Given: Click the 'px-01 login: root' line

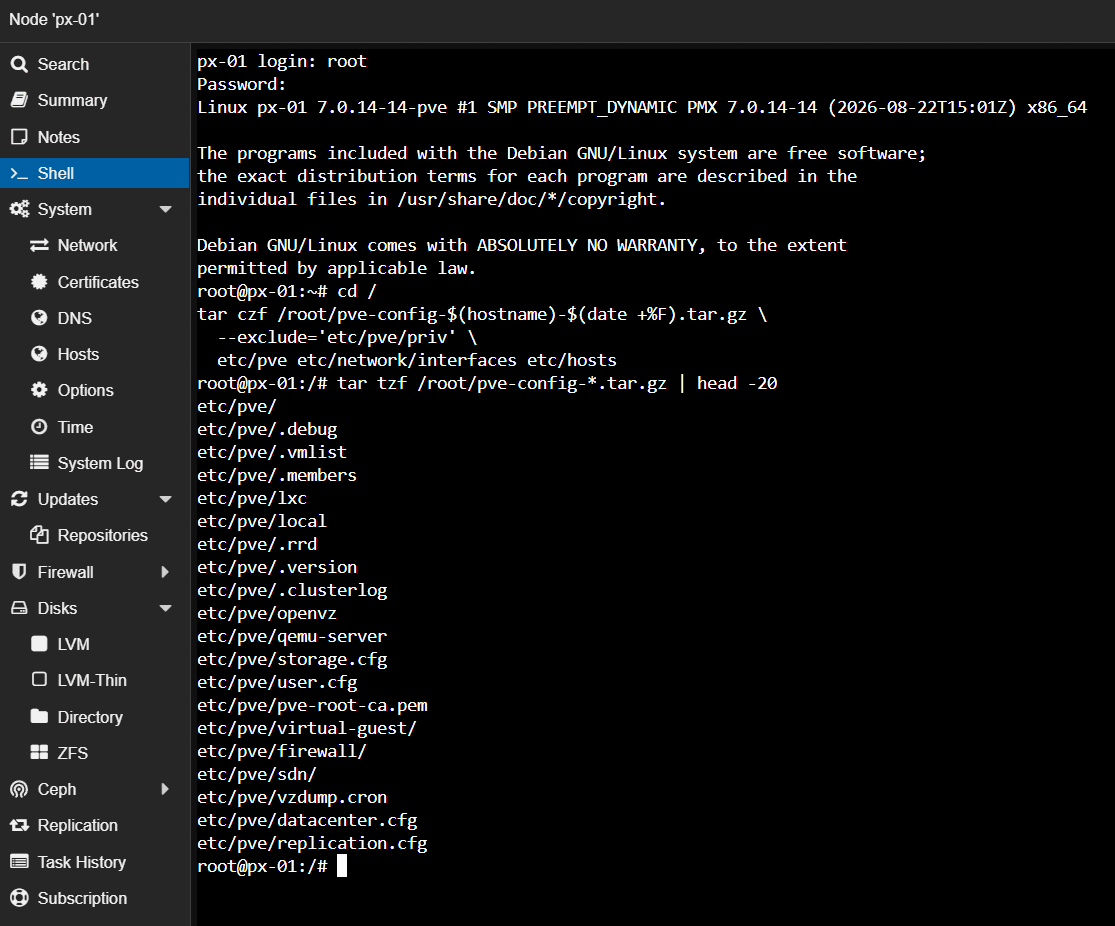Looking at the screenshot, I should [282, 61].
